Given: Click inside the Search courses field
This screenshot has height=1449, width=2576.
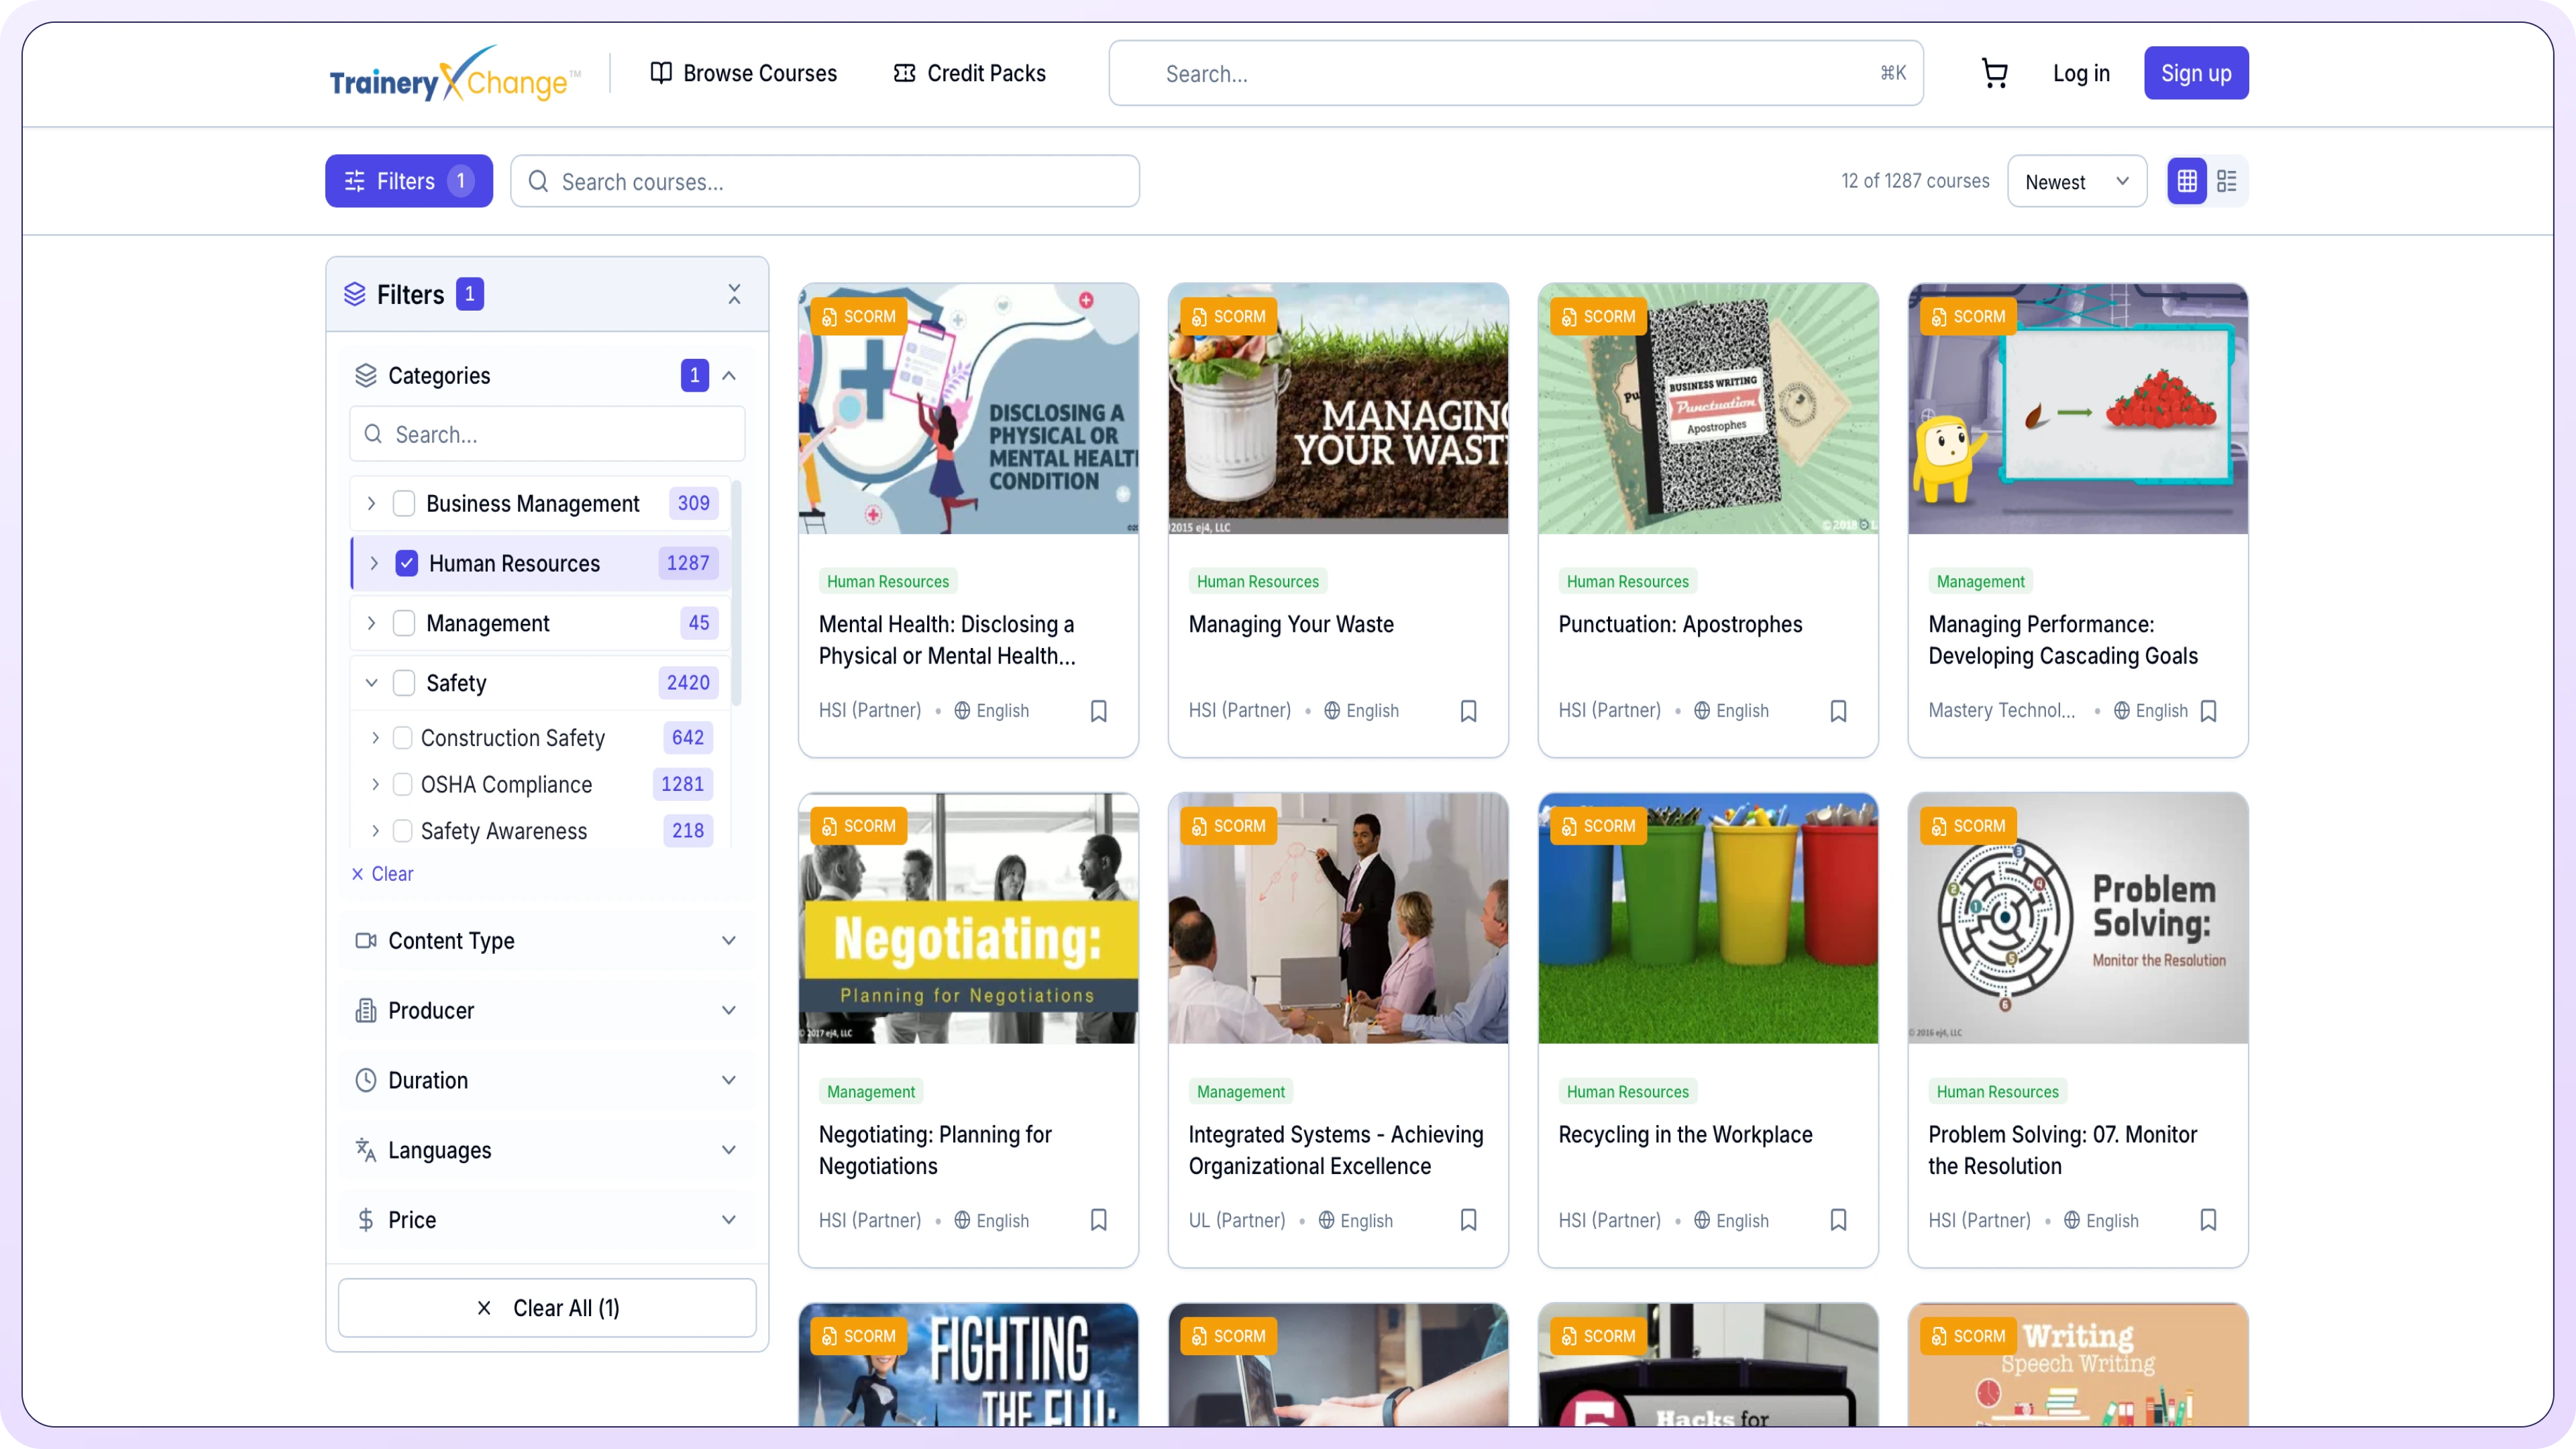Looking at the screenshot, I should pyautogui.click(x=825, y=181).
